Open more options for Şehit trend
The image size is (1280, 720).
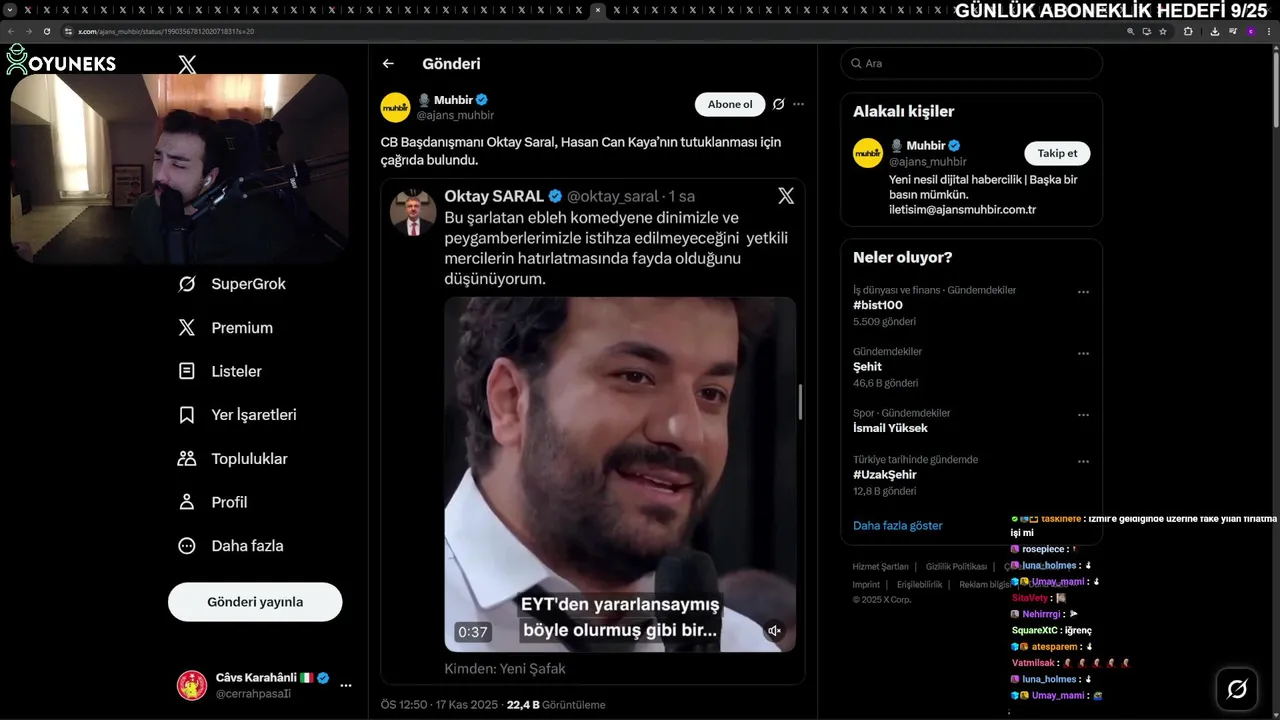pos(1083,353)
